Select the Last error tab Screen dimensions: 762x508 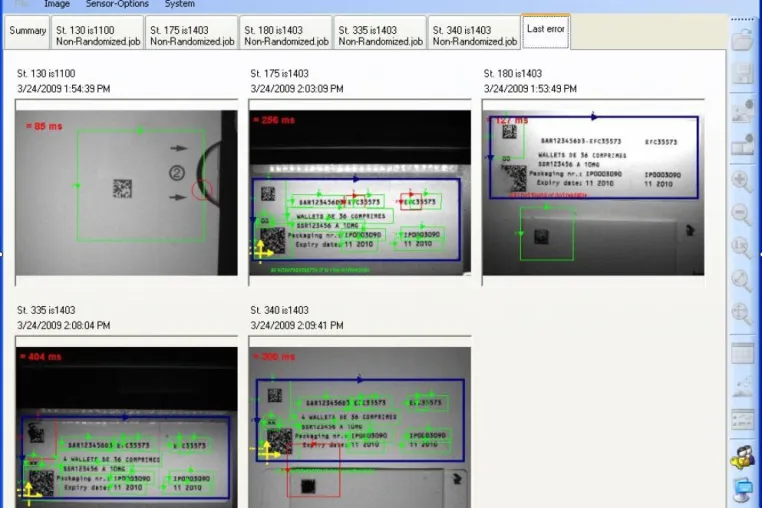point(546,31)
